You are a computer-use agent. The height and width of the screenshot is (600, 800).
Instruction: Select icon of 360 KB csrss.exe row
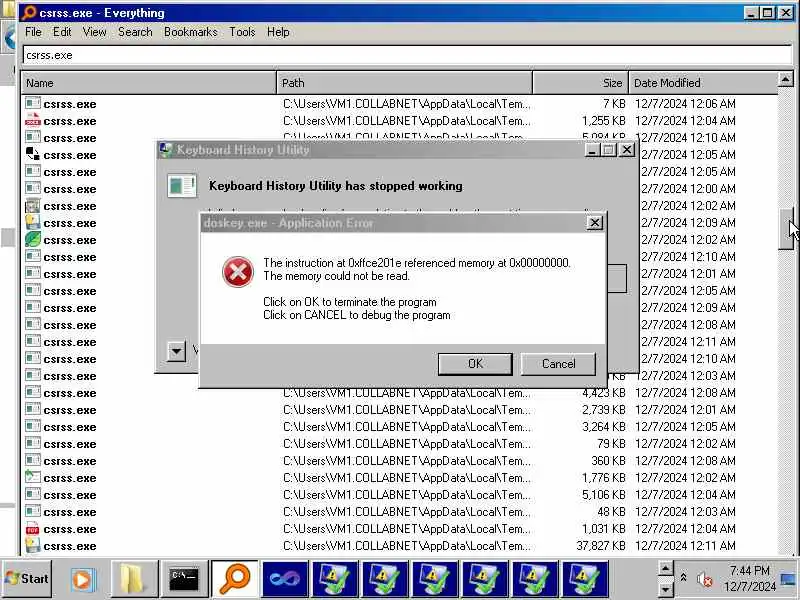pyautogui.click(x=33, y=461)
